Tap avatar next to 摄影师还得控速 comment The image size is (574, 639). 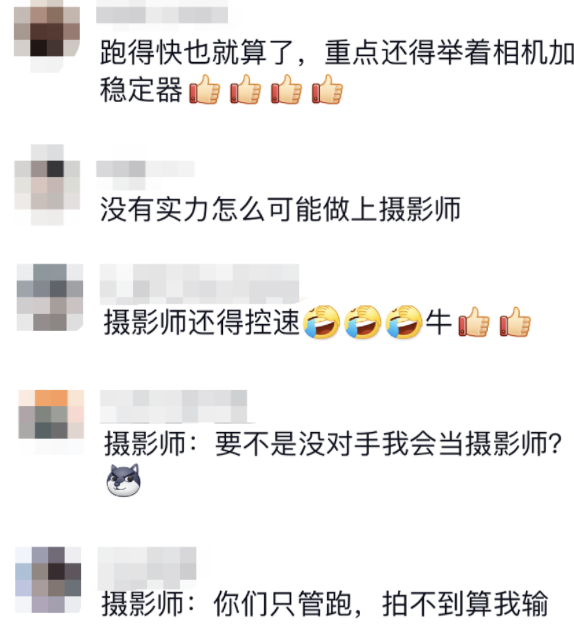50,297
